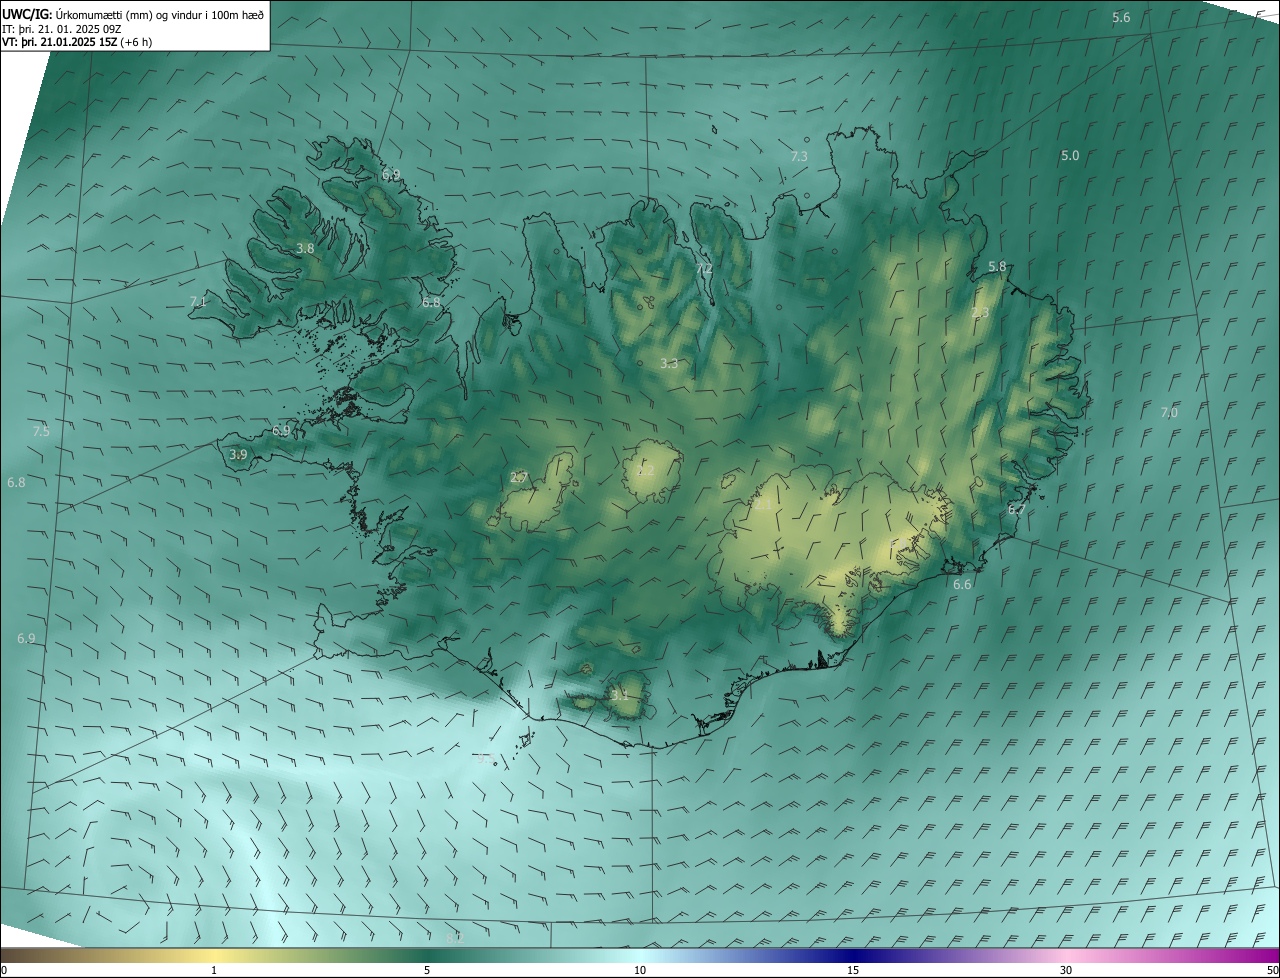Click the 2.7 value label on the glacier
This screenshot has width=1280, height=978.
518,478
